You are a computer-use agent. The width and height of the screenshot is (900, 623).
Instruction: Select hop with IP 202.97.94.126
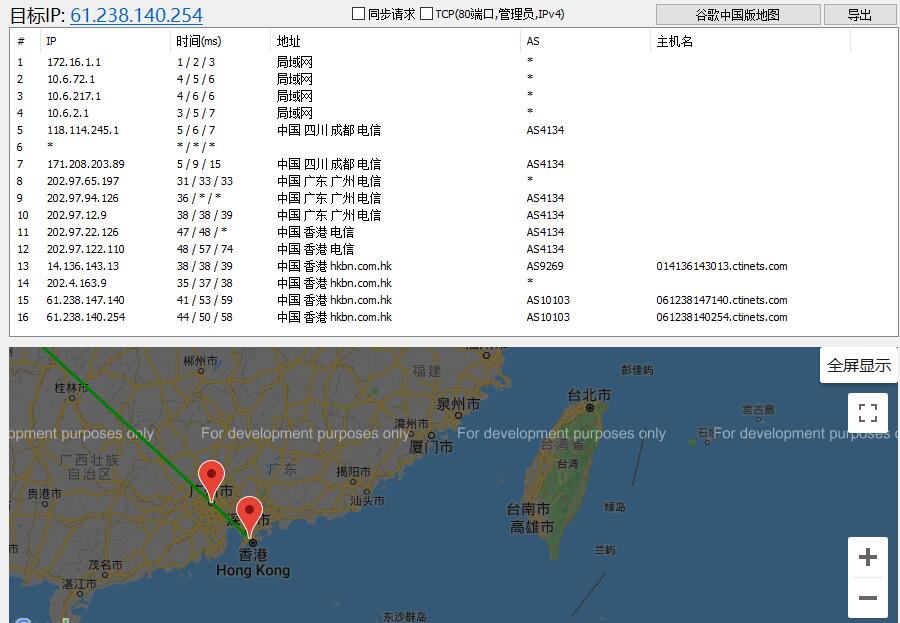(x=453, y=198)
